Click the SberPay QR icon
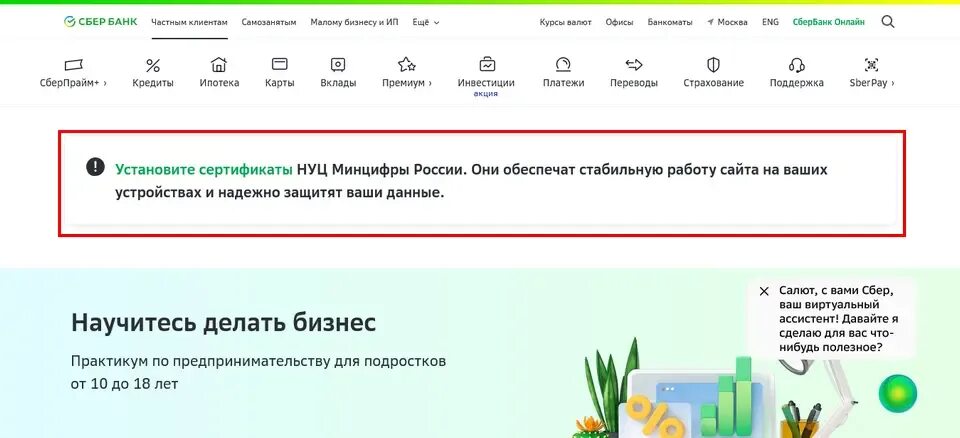This screenshot has width=960, height=438. [x=871, y=64]
